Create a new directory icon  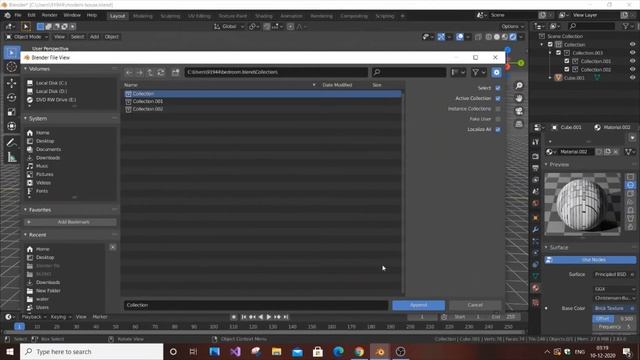click(x=176, y=72)
